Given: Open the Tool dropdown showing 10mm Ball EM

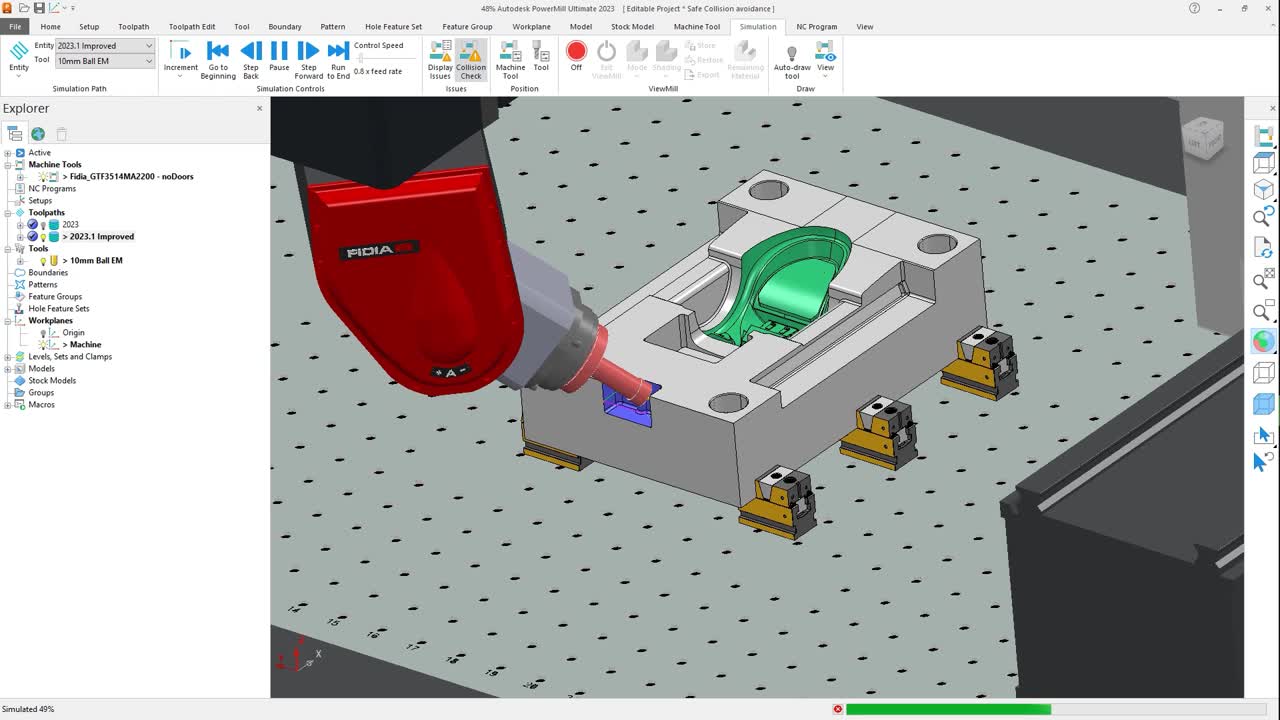Looking at the screenshot, I should pyautogui.click(x=105, y=61).
